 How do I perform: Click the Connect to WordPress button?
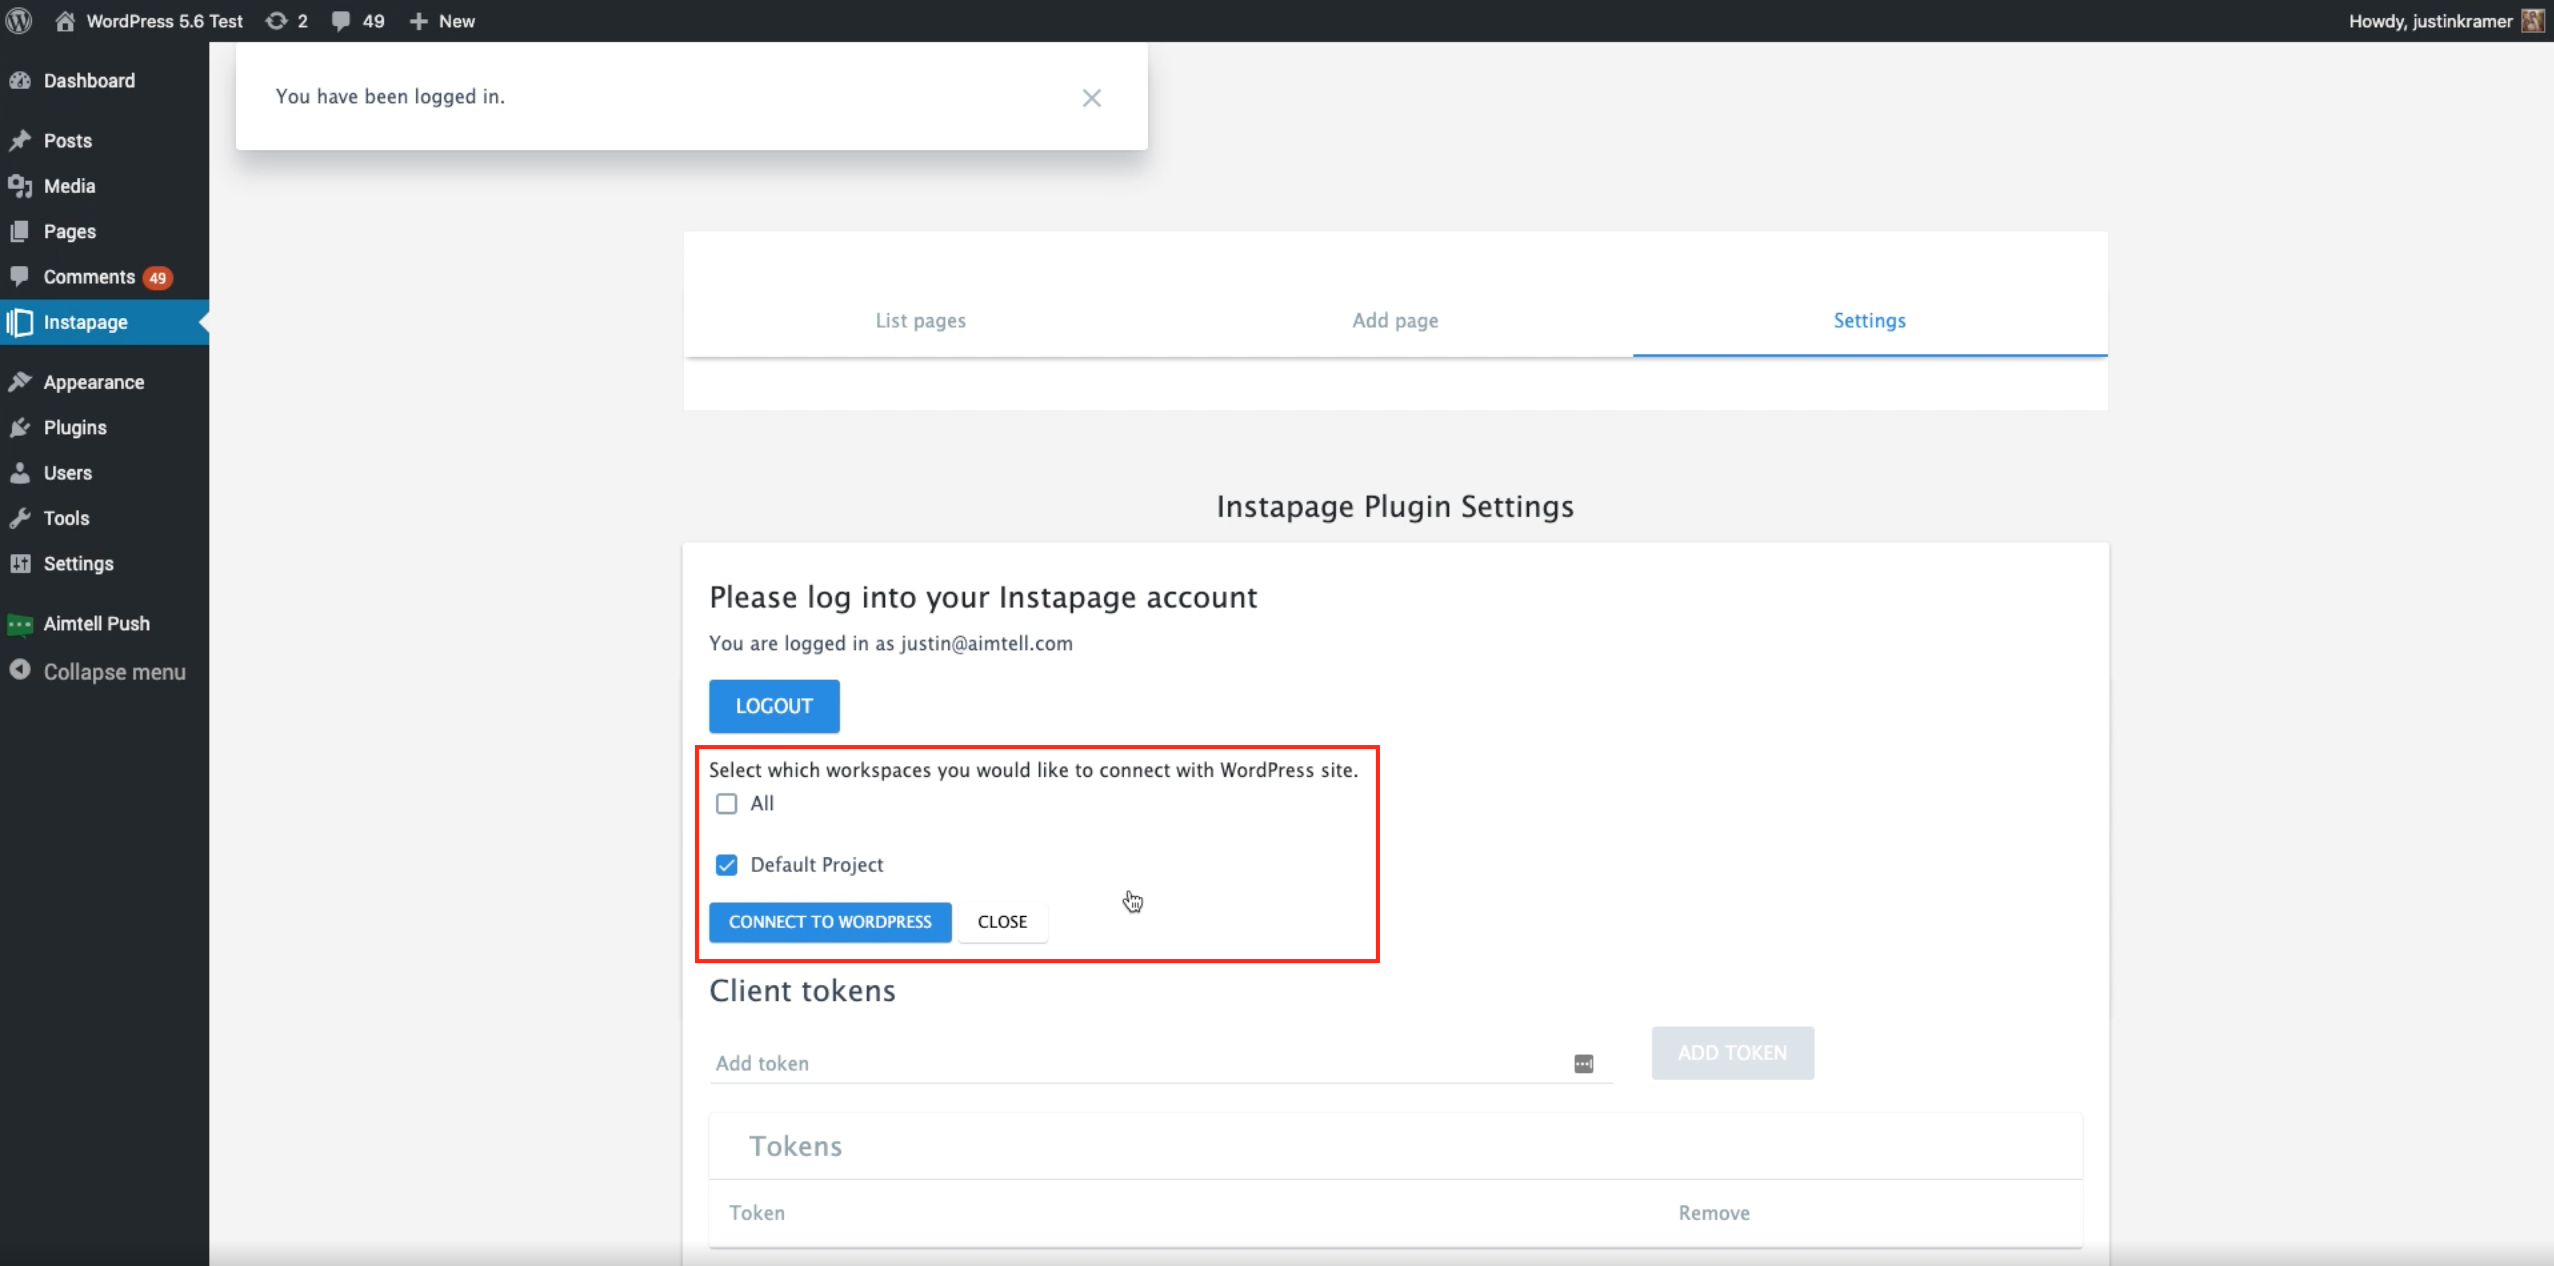[830, 922]
